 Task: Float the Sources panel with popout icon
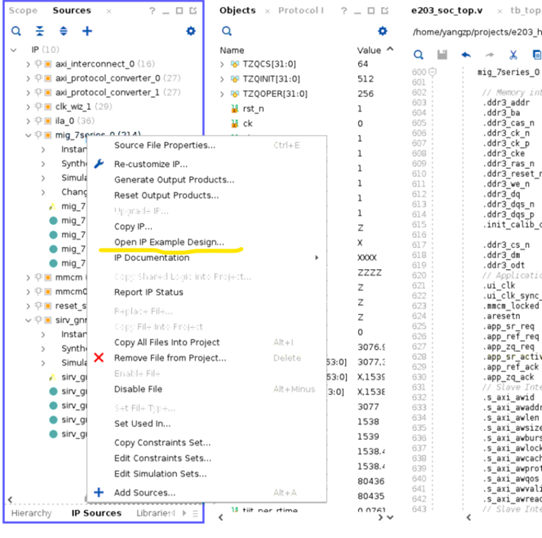coord(193,11)
